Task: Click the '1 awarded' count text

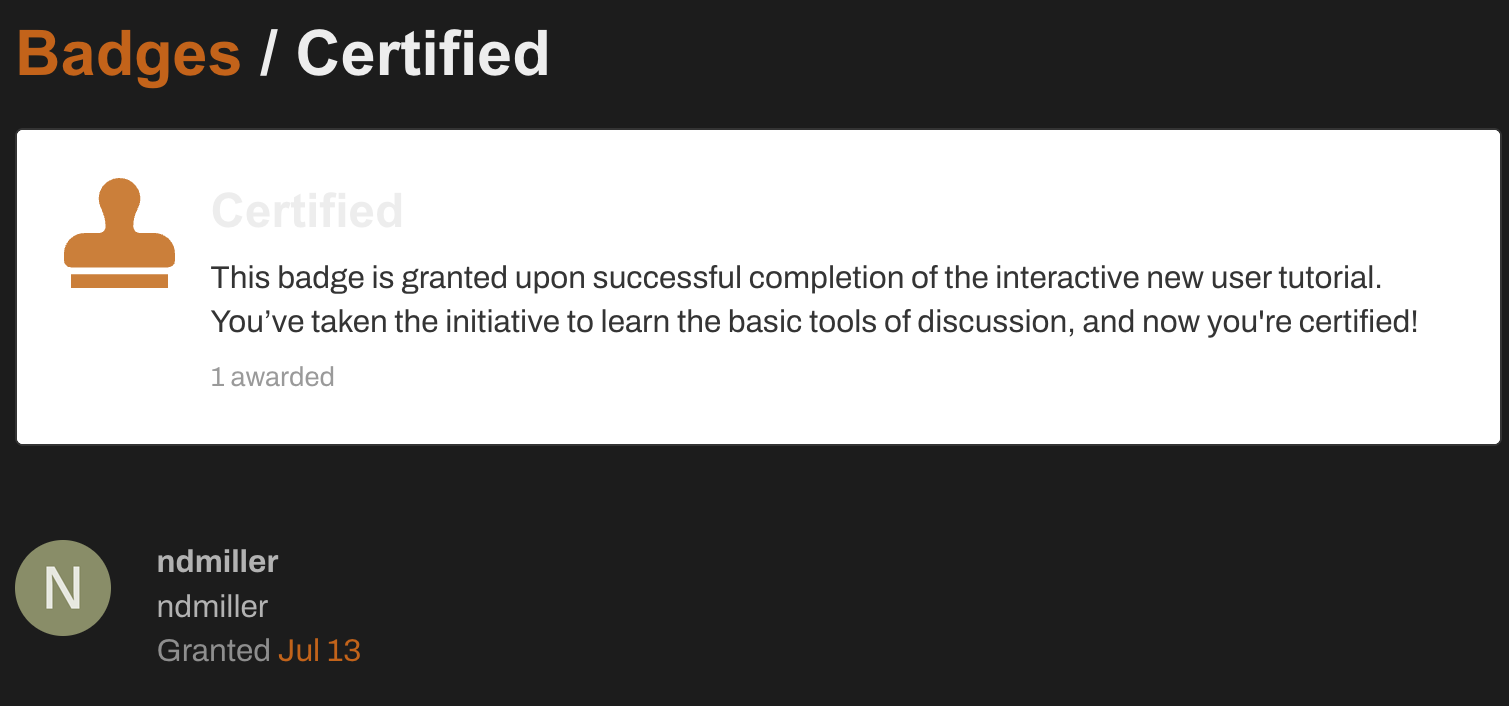Action: (272, 377)
